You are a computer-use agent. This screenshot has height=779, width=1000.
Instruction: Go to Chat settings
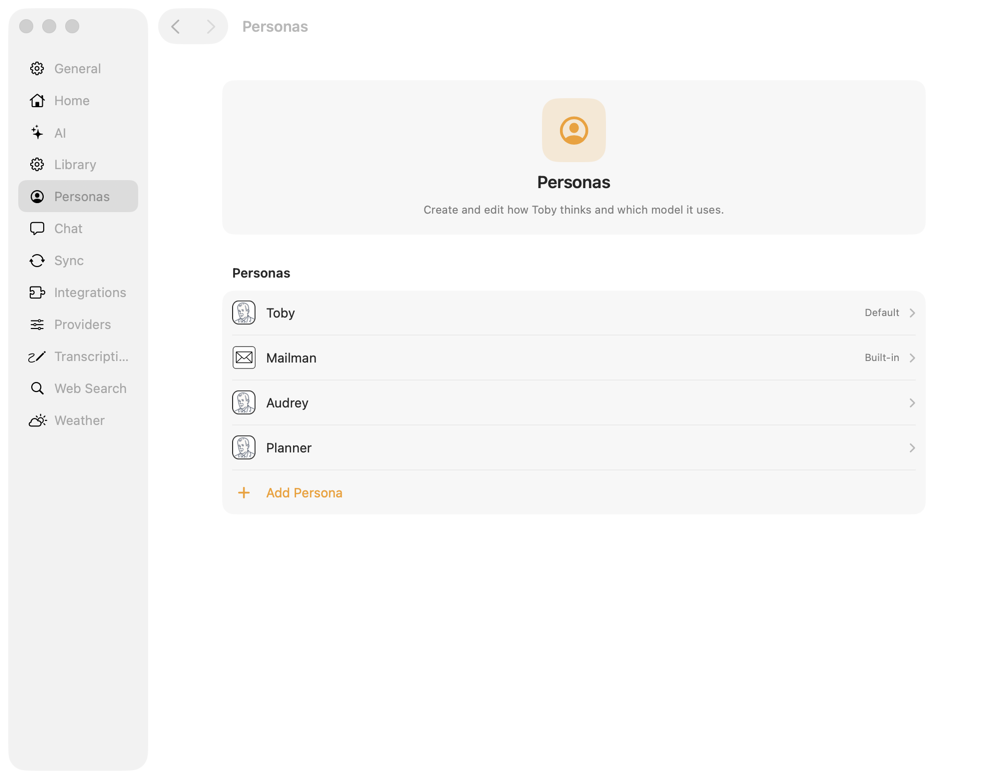[x=78, y=228]
